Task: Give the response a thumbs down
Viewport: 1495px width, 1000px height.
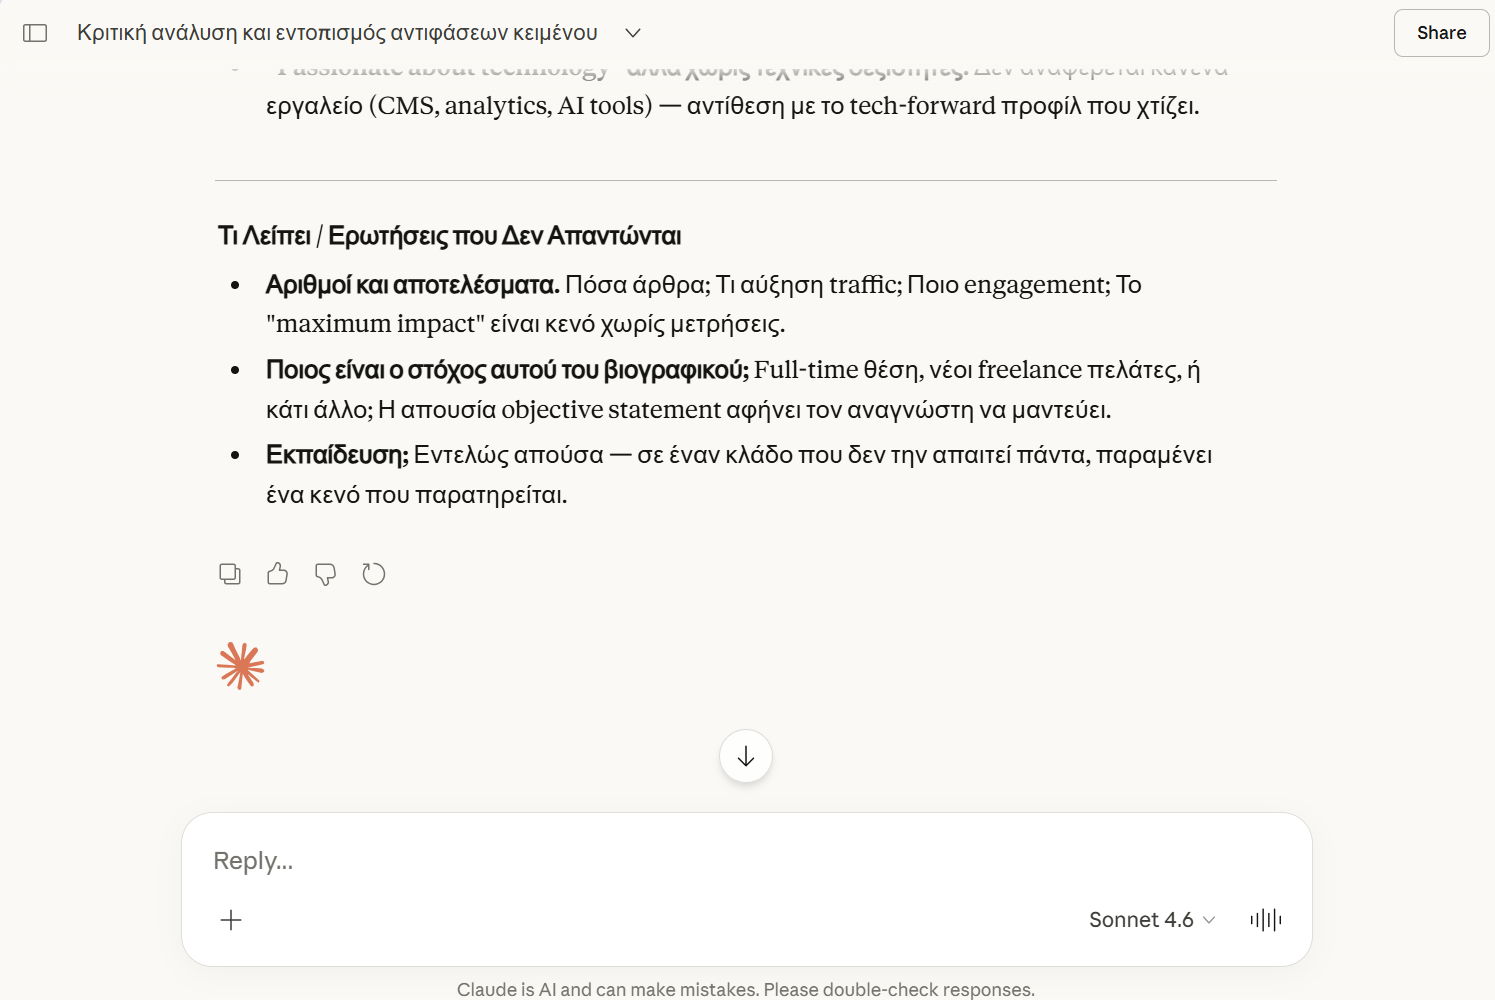Action: coord(325,574)
